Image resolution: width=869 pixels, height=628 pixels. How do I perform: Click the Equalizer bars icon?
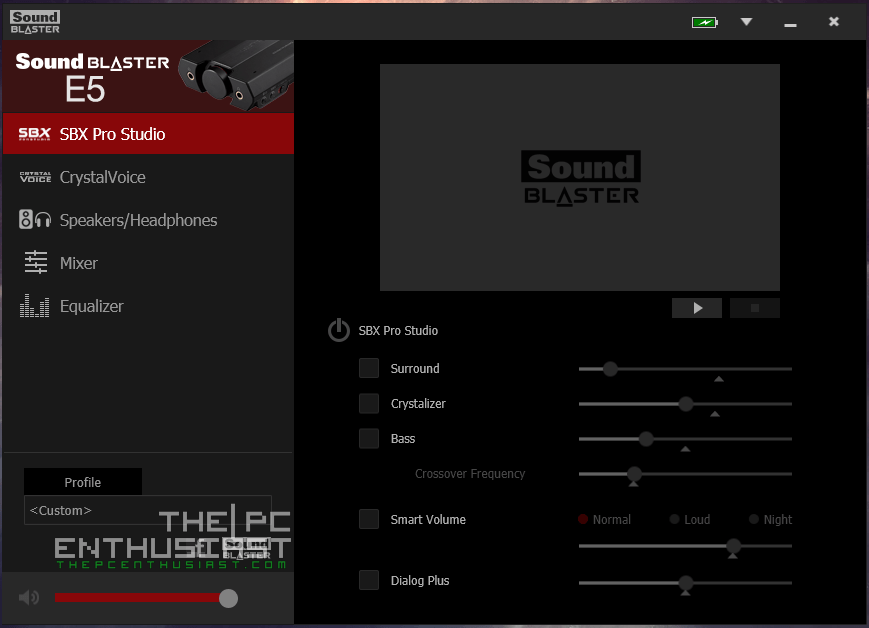(x=34, y=305)
